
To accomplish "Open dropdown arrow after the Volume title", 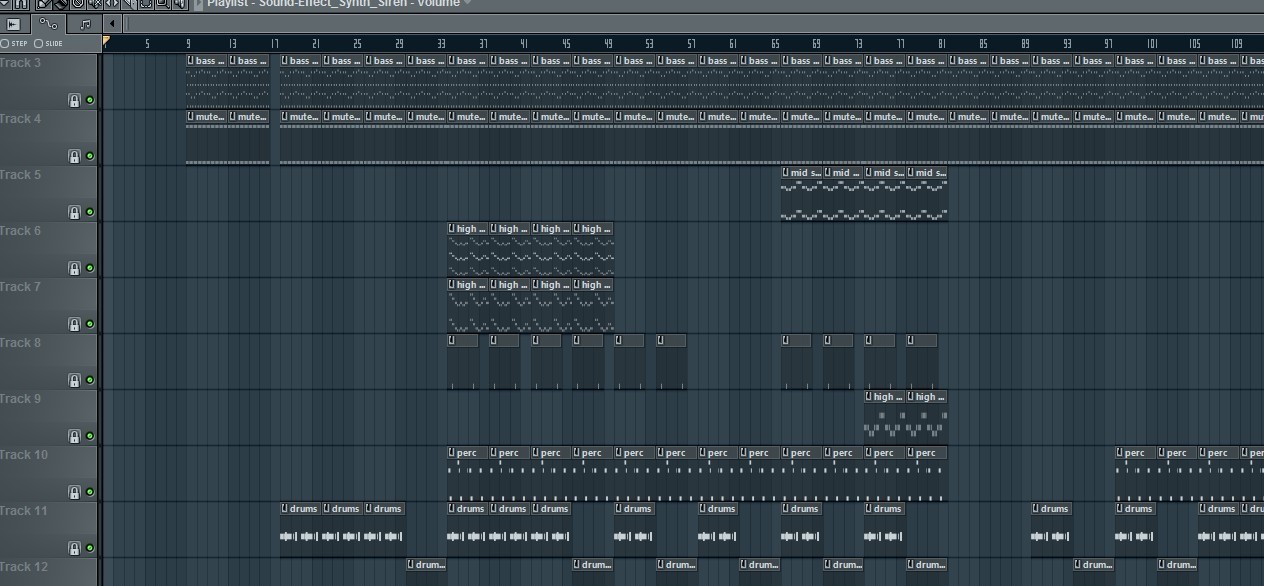I will (468, 4).
